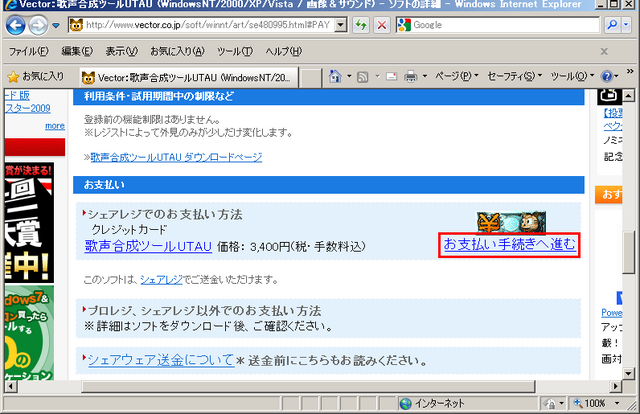Image resolution: width=640 pixels, height=414 pixels.
Task: Click the green Windows7 banner ad
Action: (29, 333)
